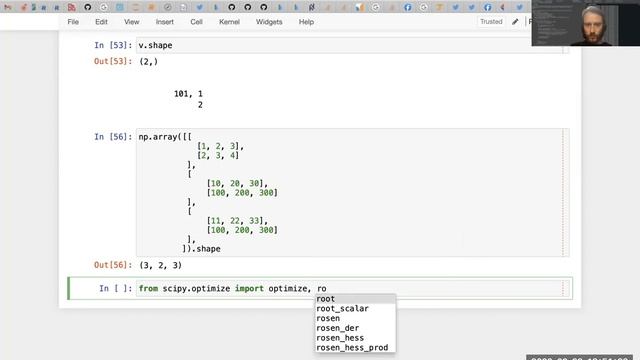Image resolution: width=640 pixels, height=360 pixels.
Task: Pick 'rosen_hess_prod' completion suggestion
Action: pyautogui.click(x=355, y=348)
